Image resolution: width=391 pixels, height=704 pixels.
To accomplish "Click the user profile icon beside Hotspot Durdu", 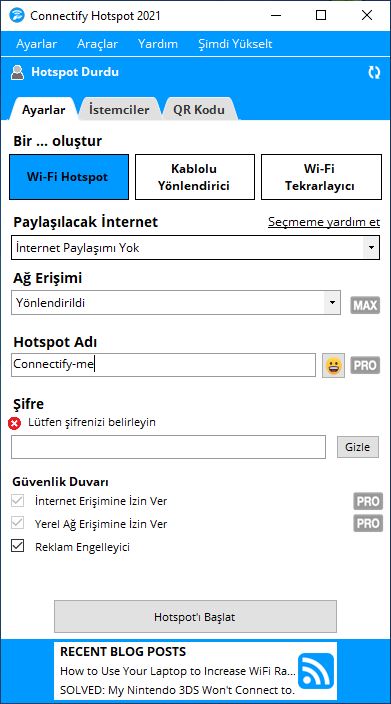I will tap(18, 73).
